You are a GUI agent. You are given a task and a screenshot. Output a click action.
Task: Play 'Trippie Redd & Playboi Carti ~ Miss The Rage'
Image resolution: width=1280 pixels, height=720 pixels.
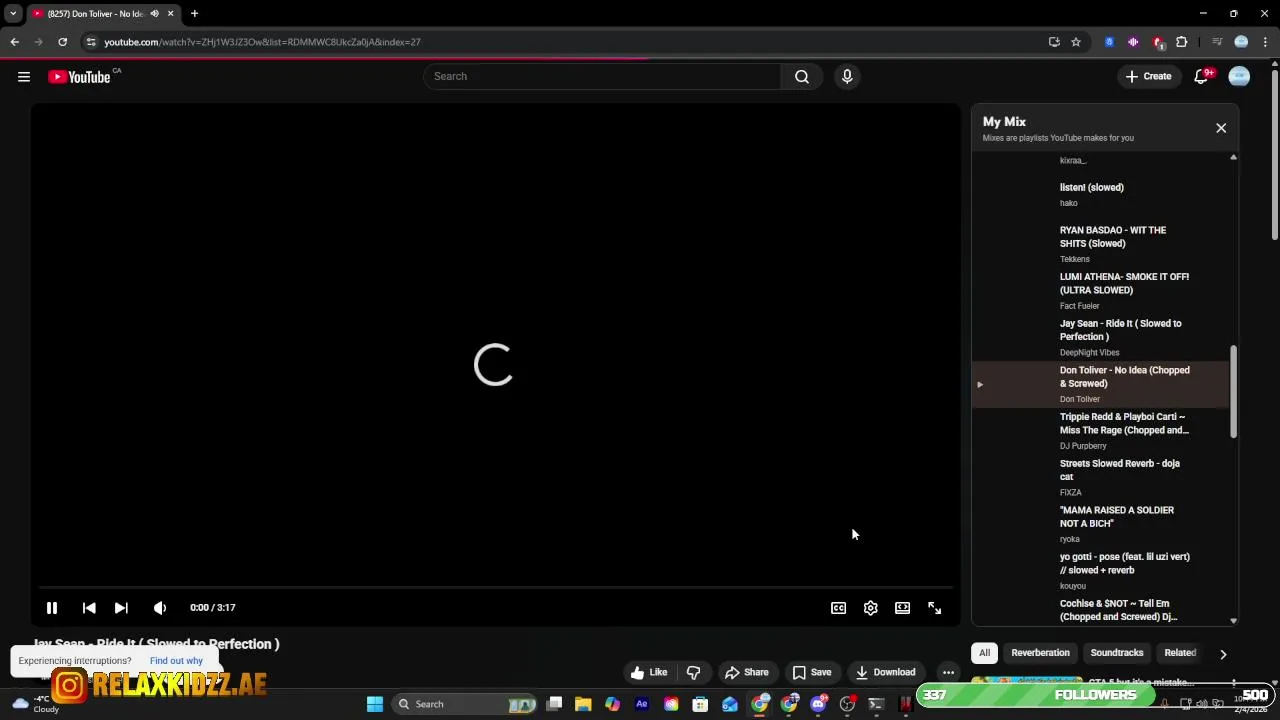coord(1100,431)
